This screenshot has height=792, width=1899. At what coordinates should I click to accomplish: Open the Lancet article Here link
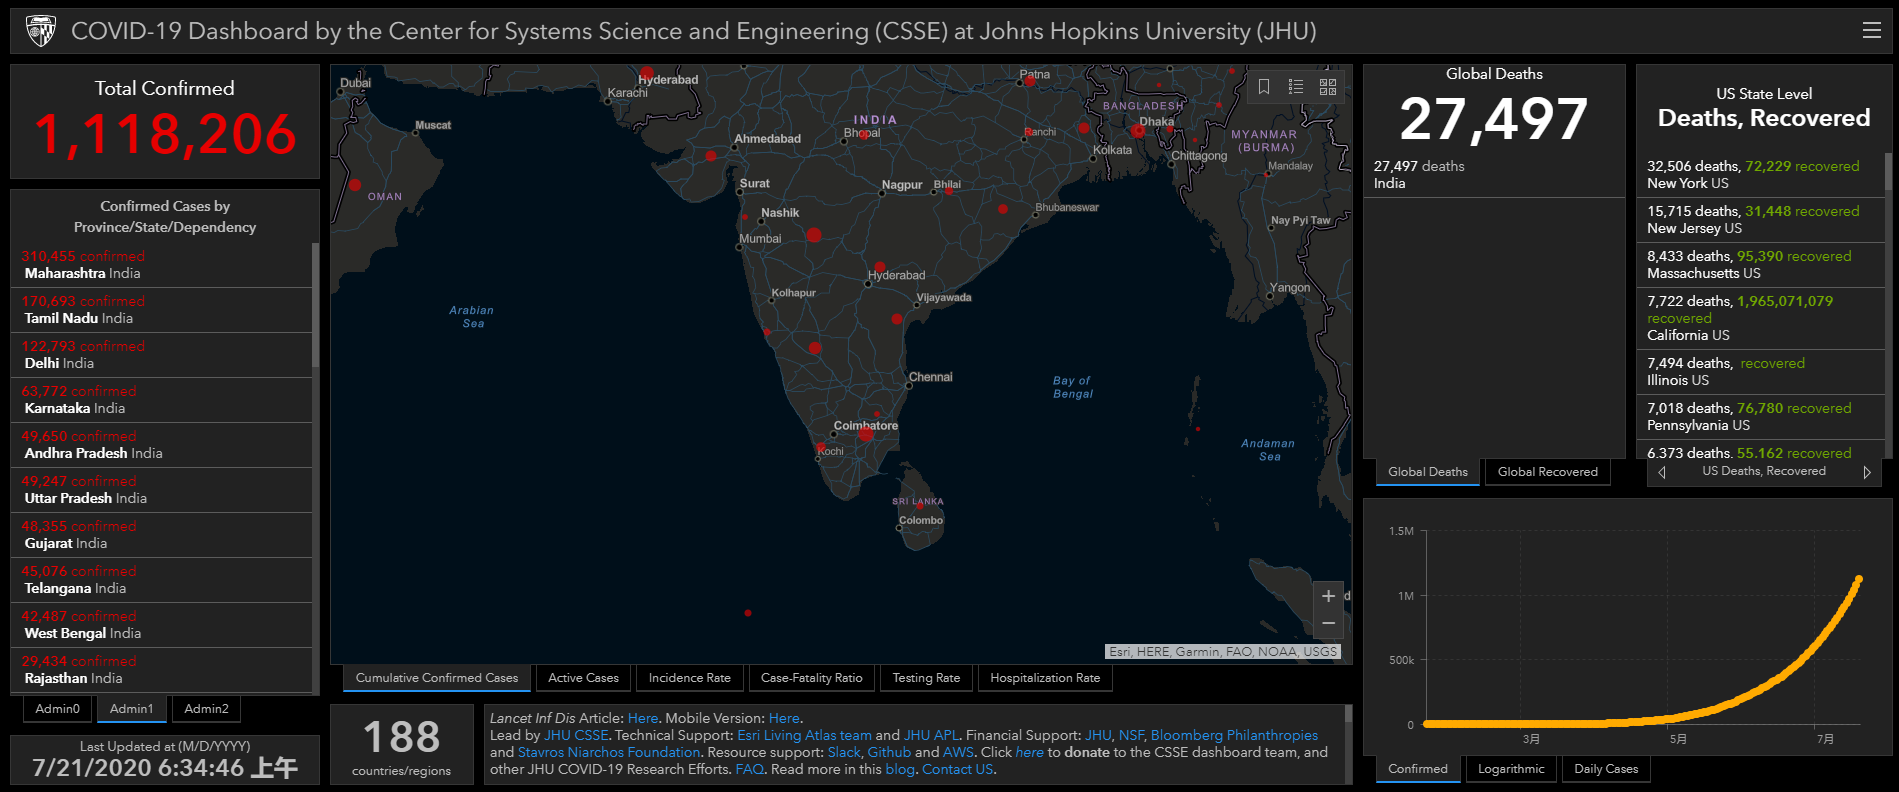pyautogui.click(x=643, y=718)
